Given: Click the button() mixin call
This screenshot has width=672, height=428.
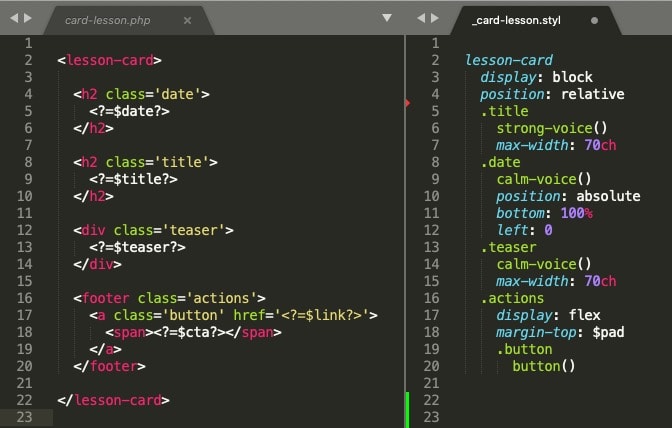Looking at the screenshot, I should tap(543, 366).
